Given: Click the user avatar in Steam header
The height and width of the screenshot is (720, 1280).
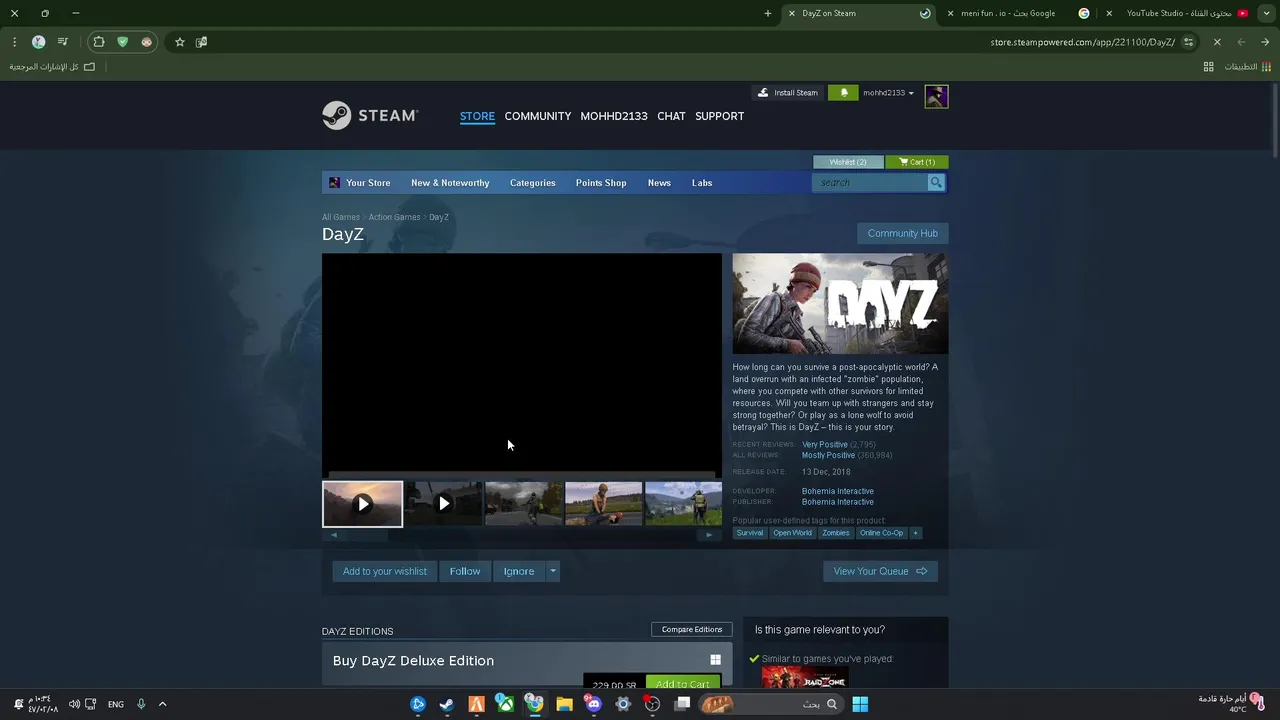Looking at the screenshot, I should coord(936,96).
